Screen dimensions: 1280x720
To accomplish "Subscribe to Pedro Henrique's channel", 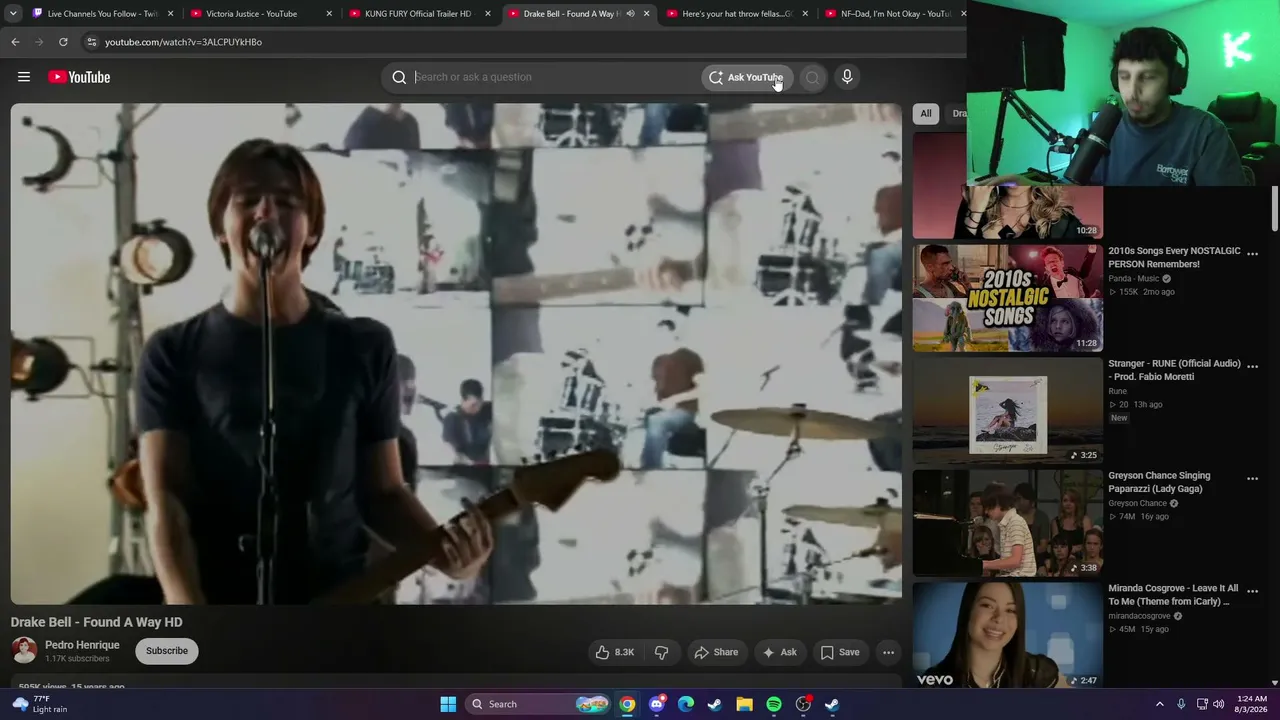I will tap(167, 651).
